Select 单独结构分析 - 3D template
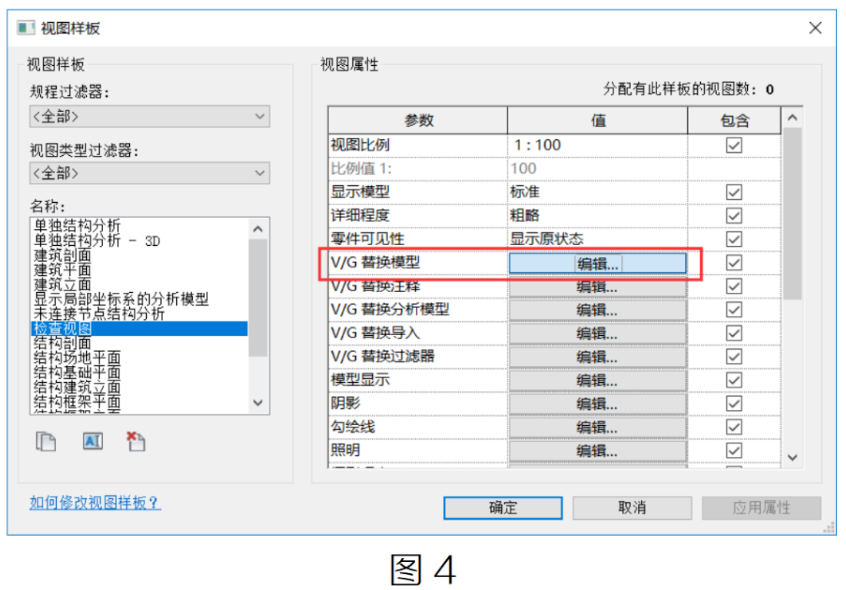 [139, 241]
